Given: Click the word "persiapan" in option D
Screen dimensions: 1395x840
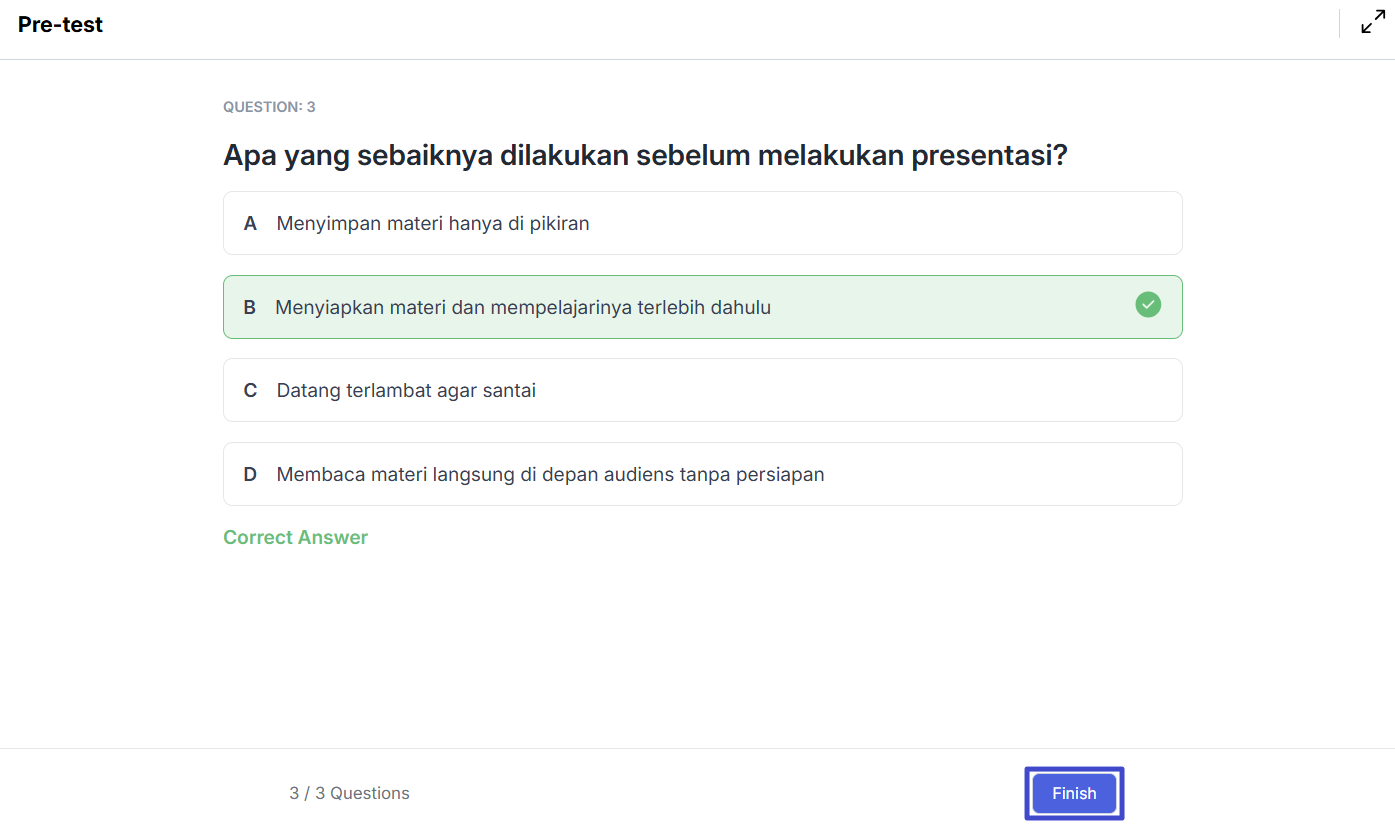Looking at the screenshot, I should 780,475.
